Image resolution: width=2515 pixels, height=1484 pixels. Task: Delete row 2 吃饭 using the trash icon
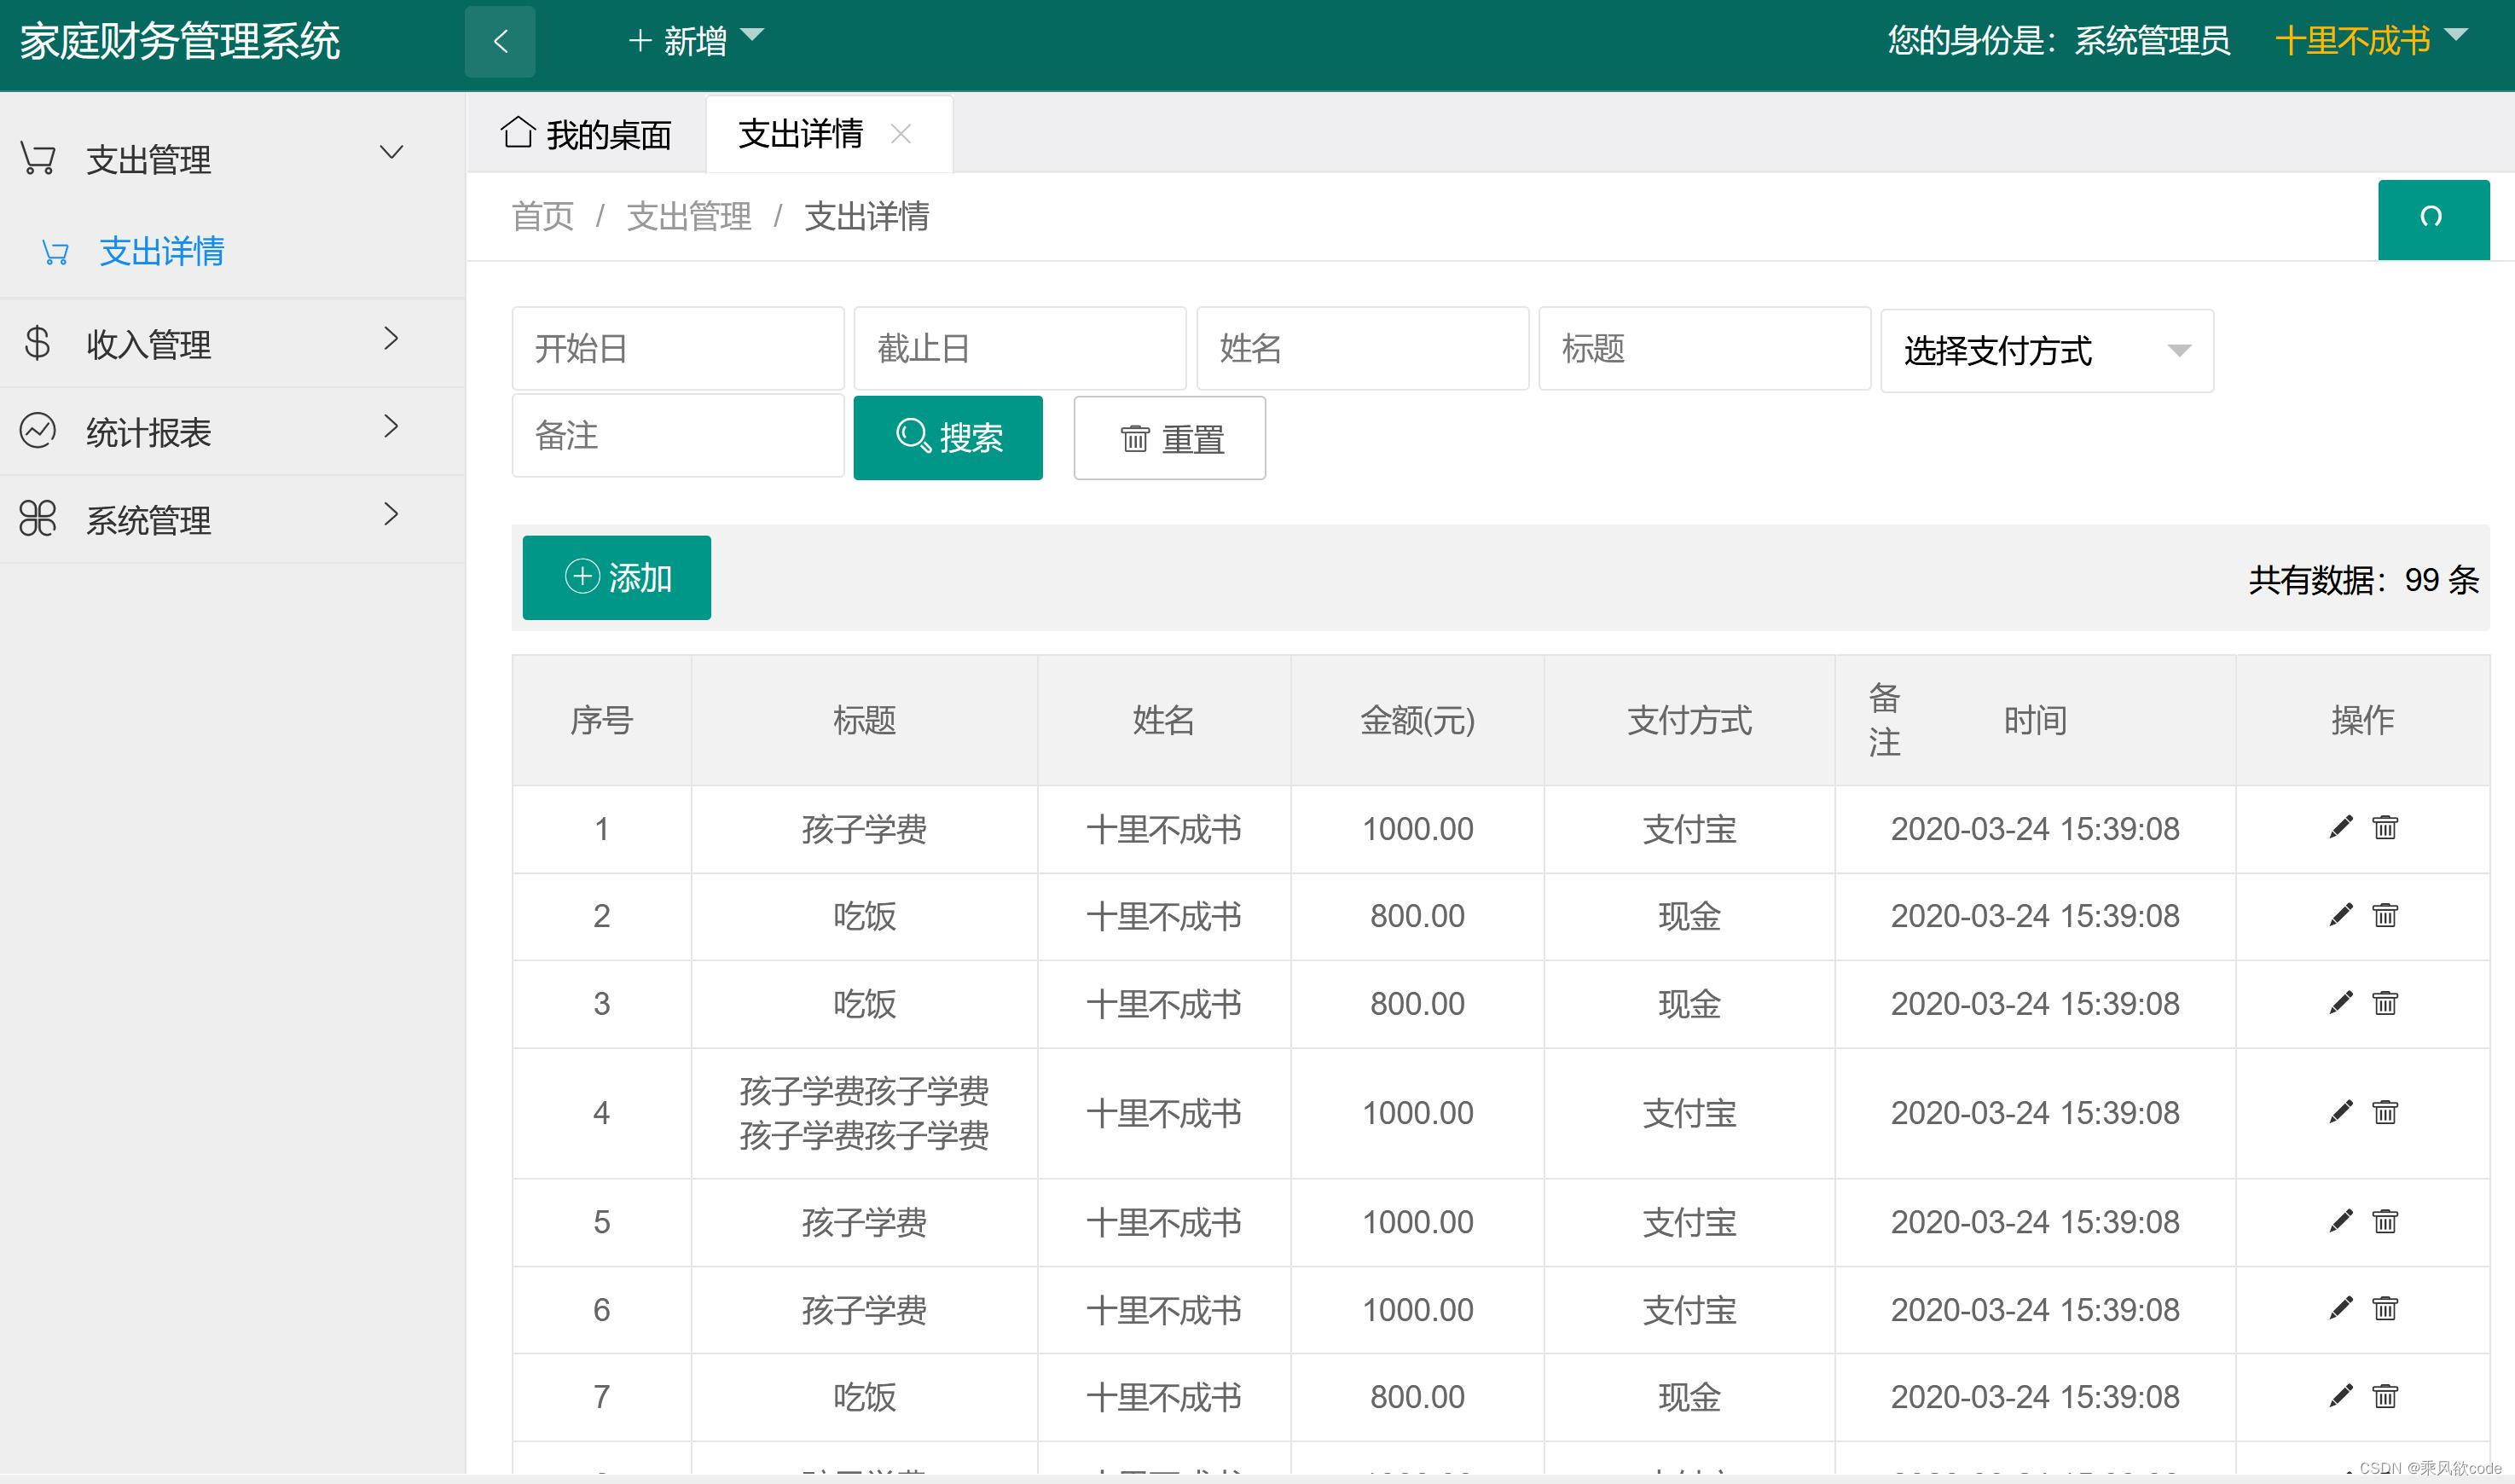2385,915
